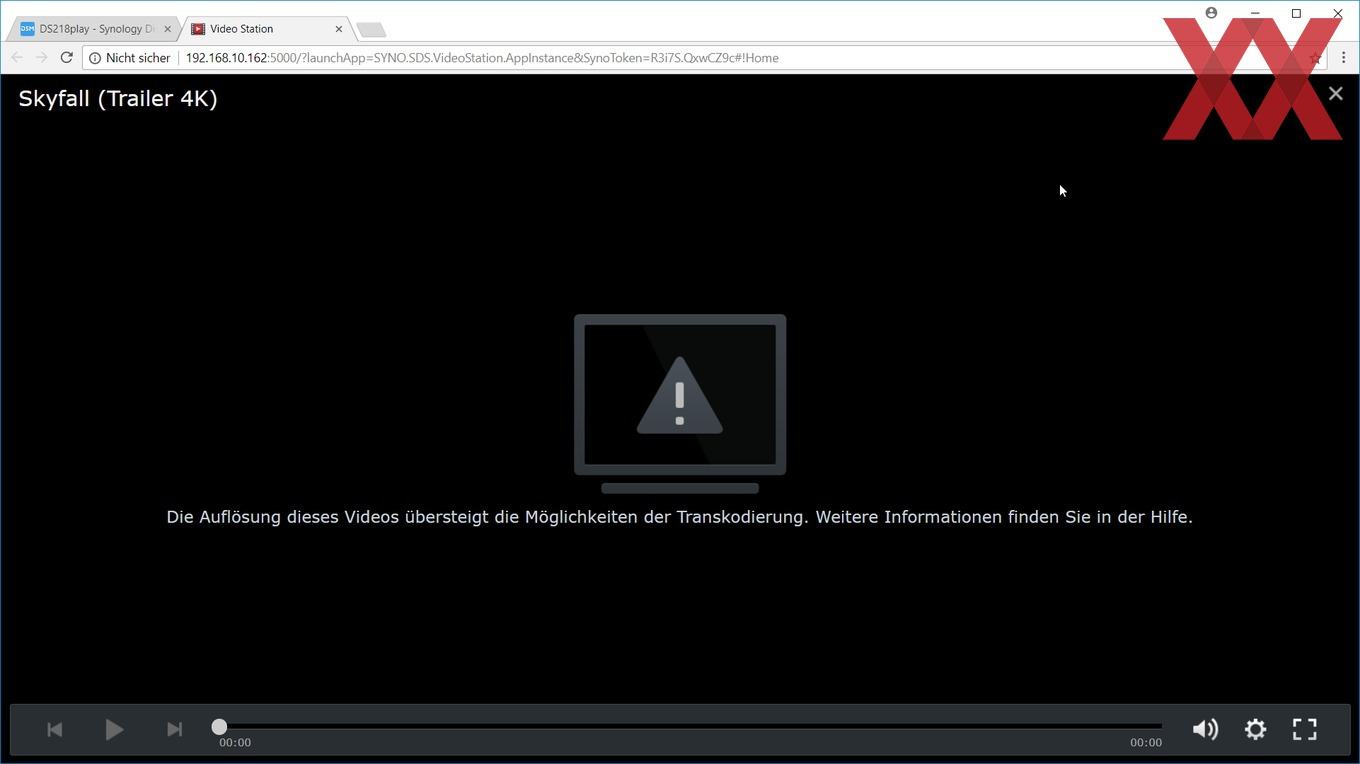This screenshot has width=1360, height=764.
Task: Click the play button in player bar
Action: 114,729
